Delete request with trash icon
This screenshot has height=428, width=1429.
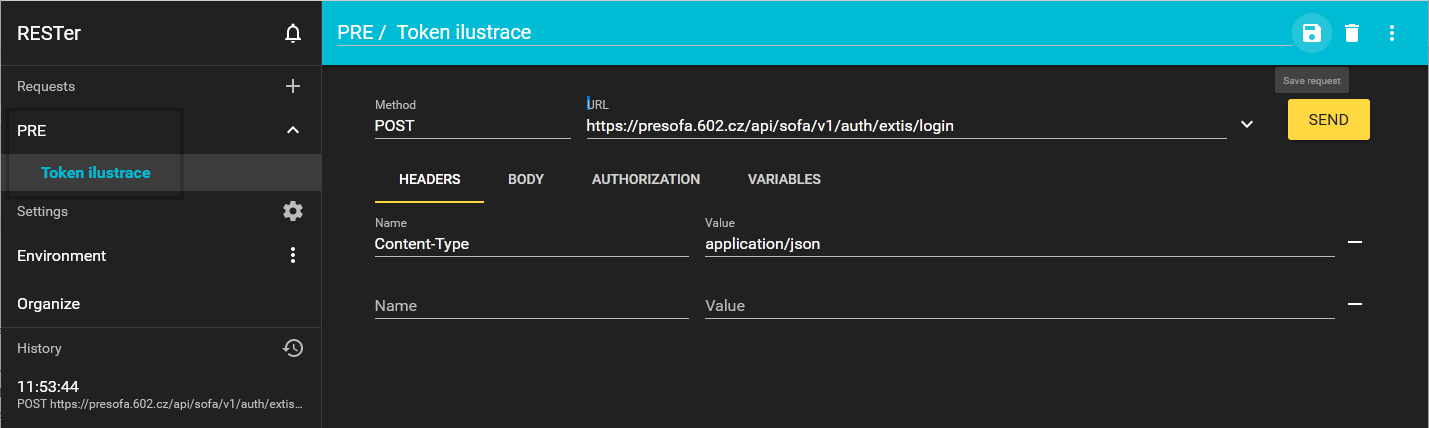click(x=1352, y=33)
